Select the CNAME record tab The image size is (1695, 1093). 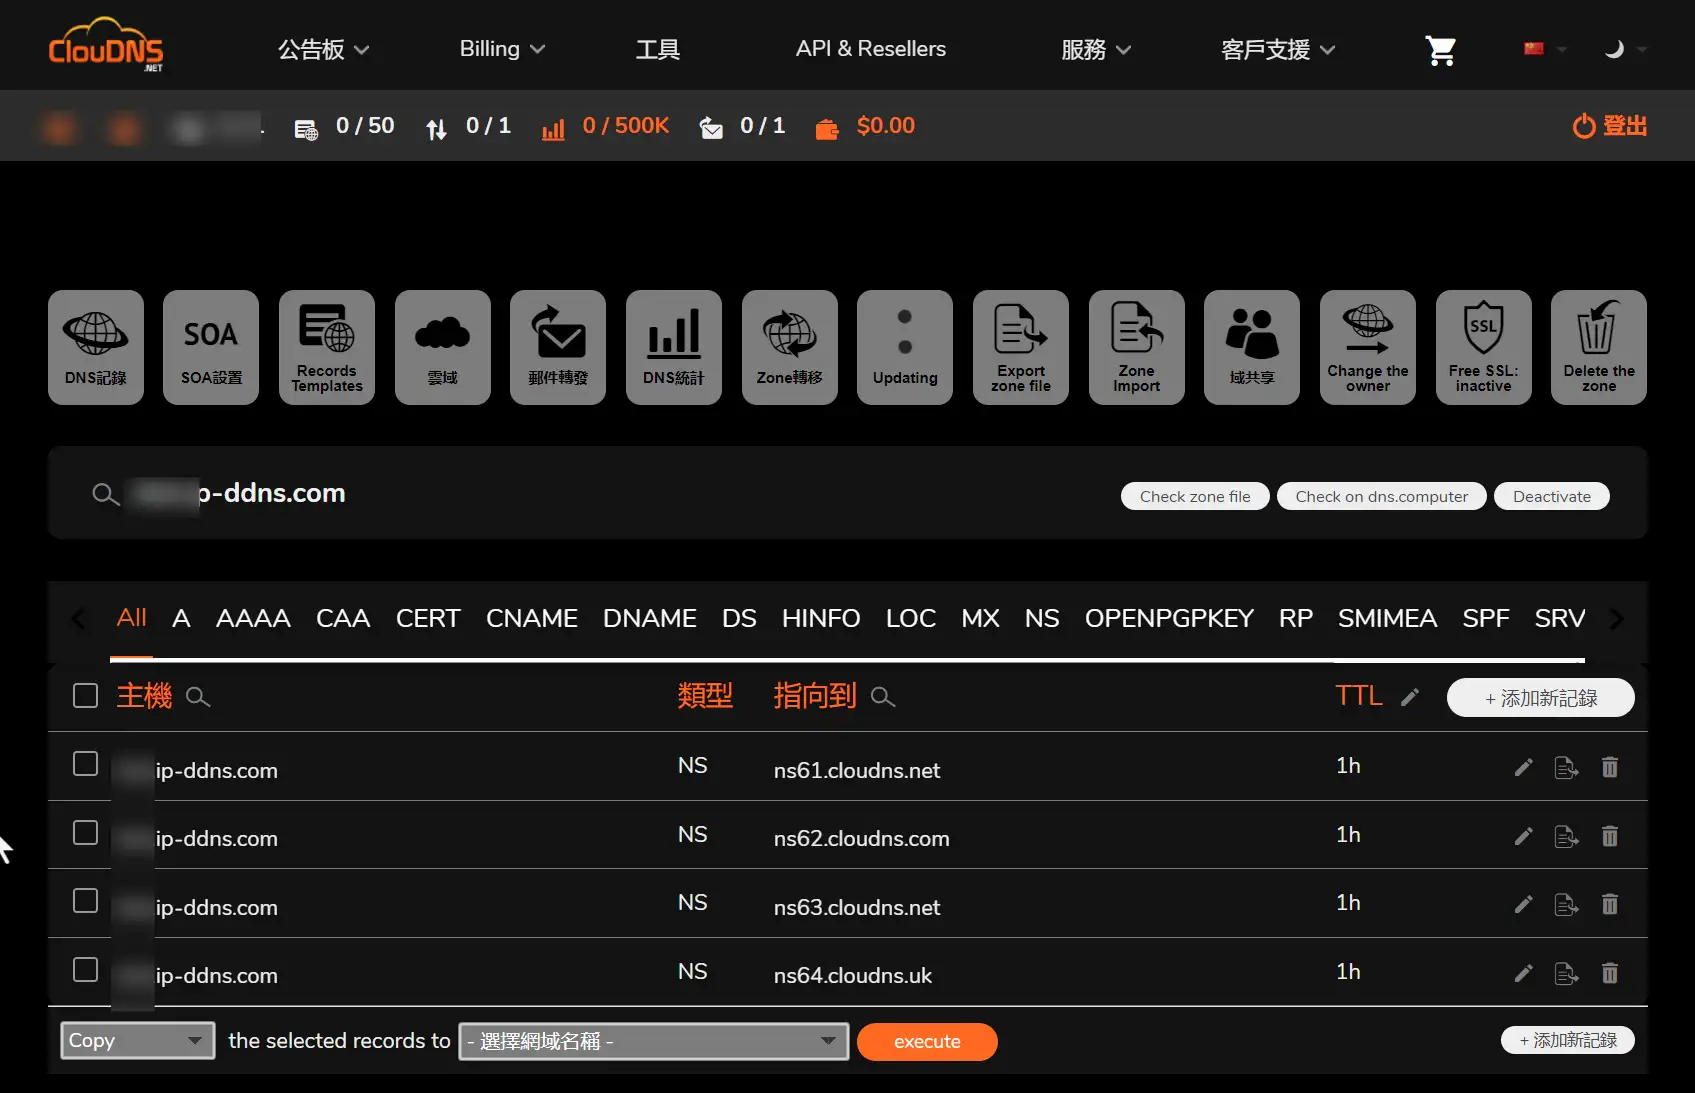click(532, 618)
